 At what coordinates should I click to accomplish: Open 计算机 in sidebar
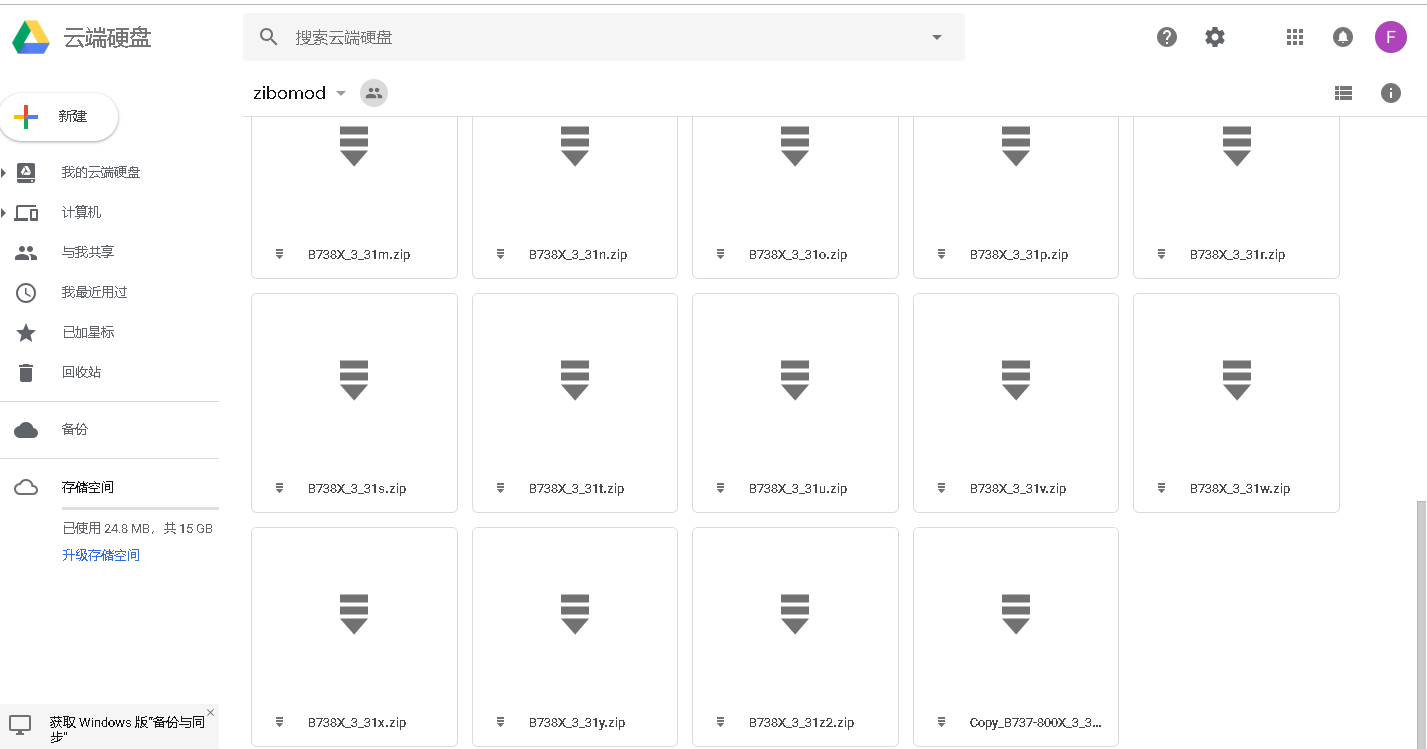[x=81, y=212]
